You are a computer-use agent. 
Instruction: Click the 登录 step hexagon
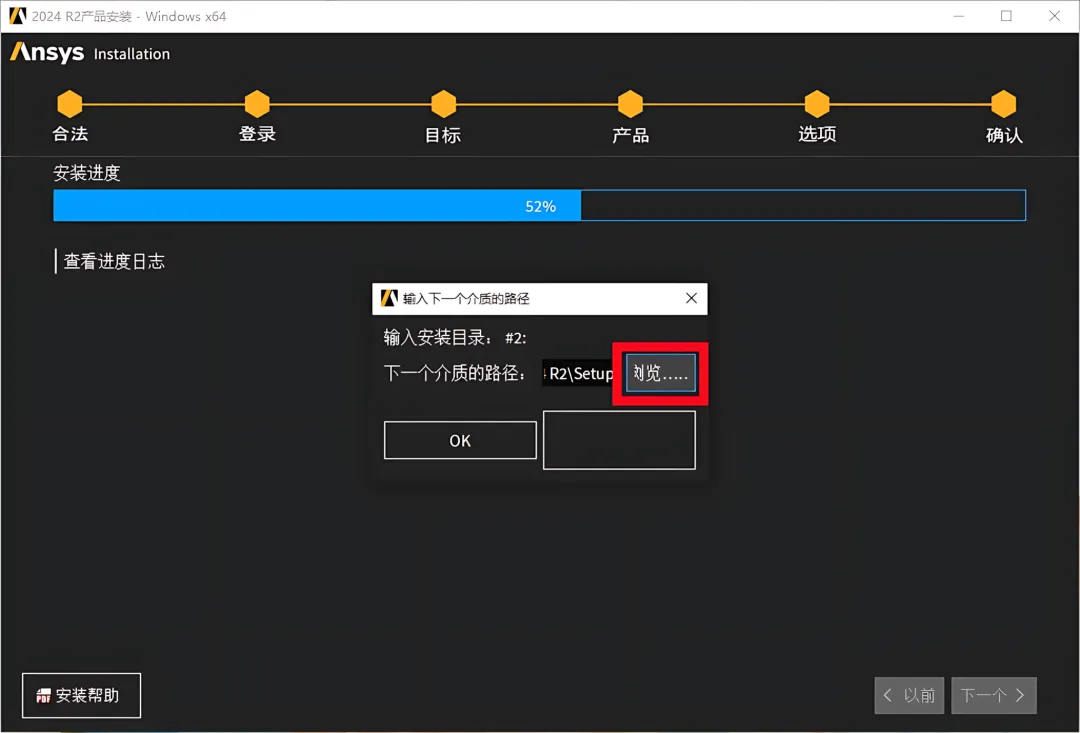(x=257, y=104)
